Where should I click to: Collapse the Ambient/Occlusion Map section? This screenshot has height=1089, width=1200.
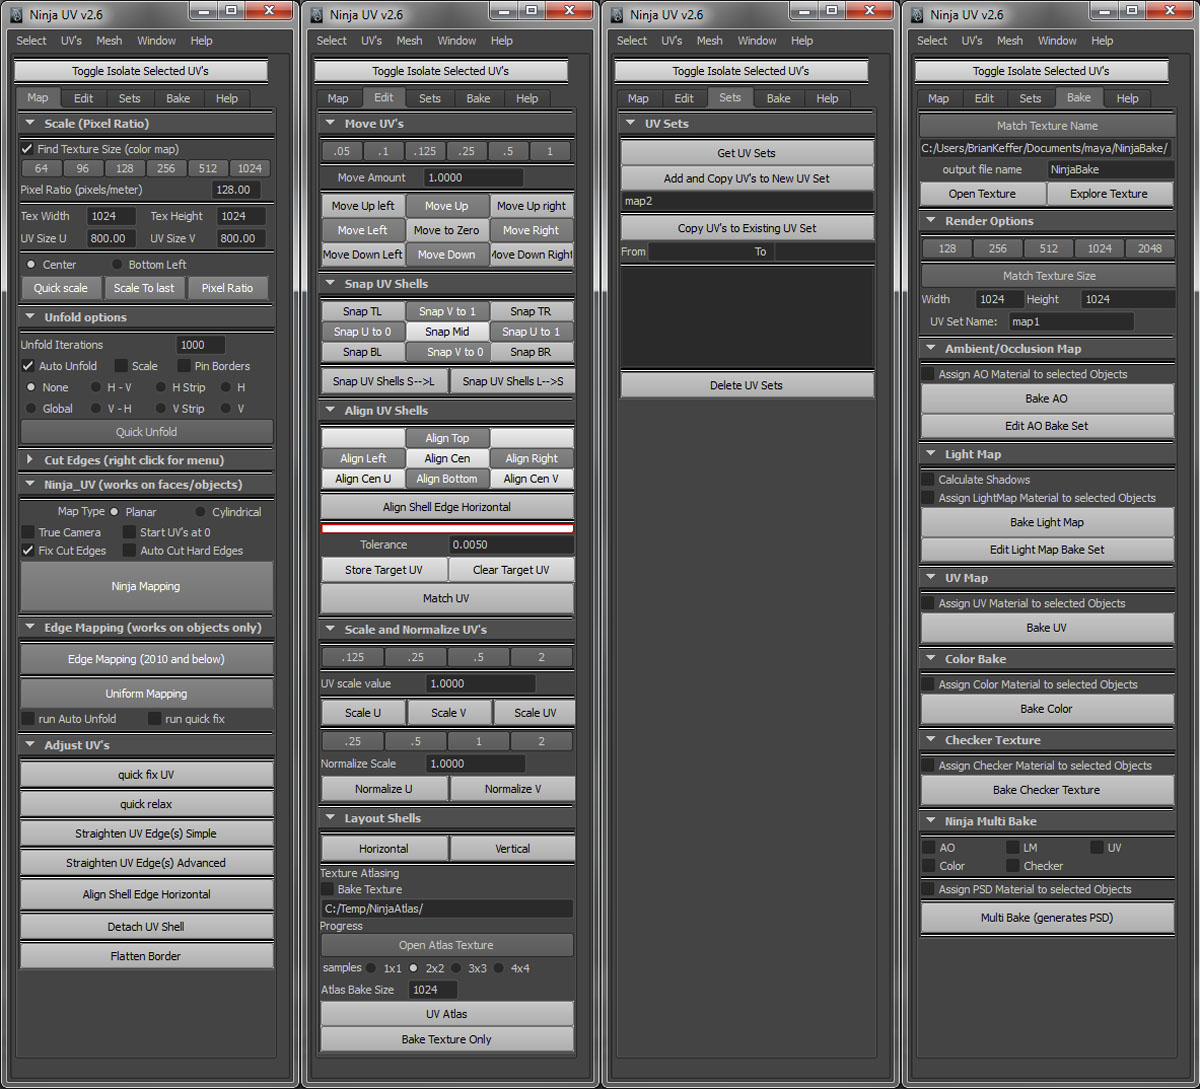[929, 349]
